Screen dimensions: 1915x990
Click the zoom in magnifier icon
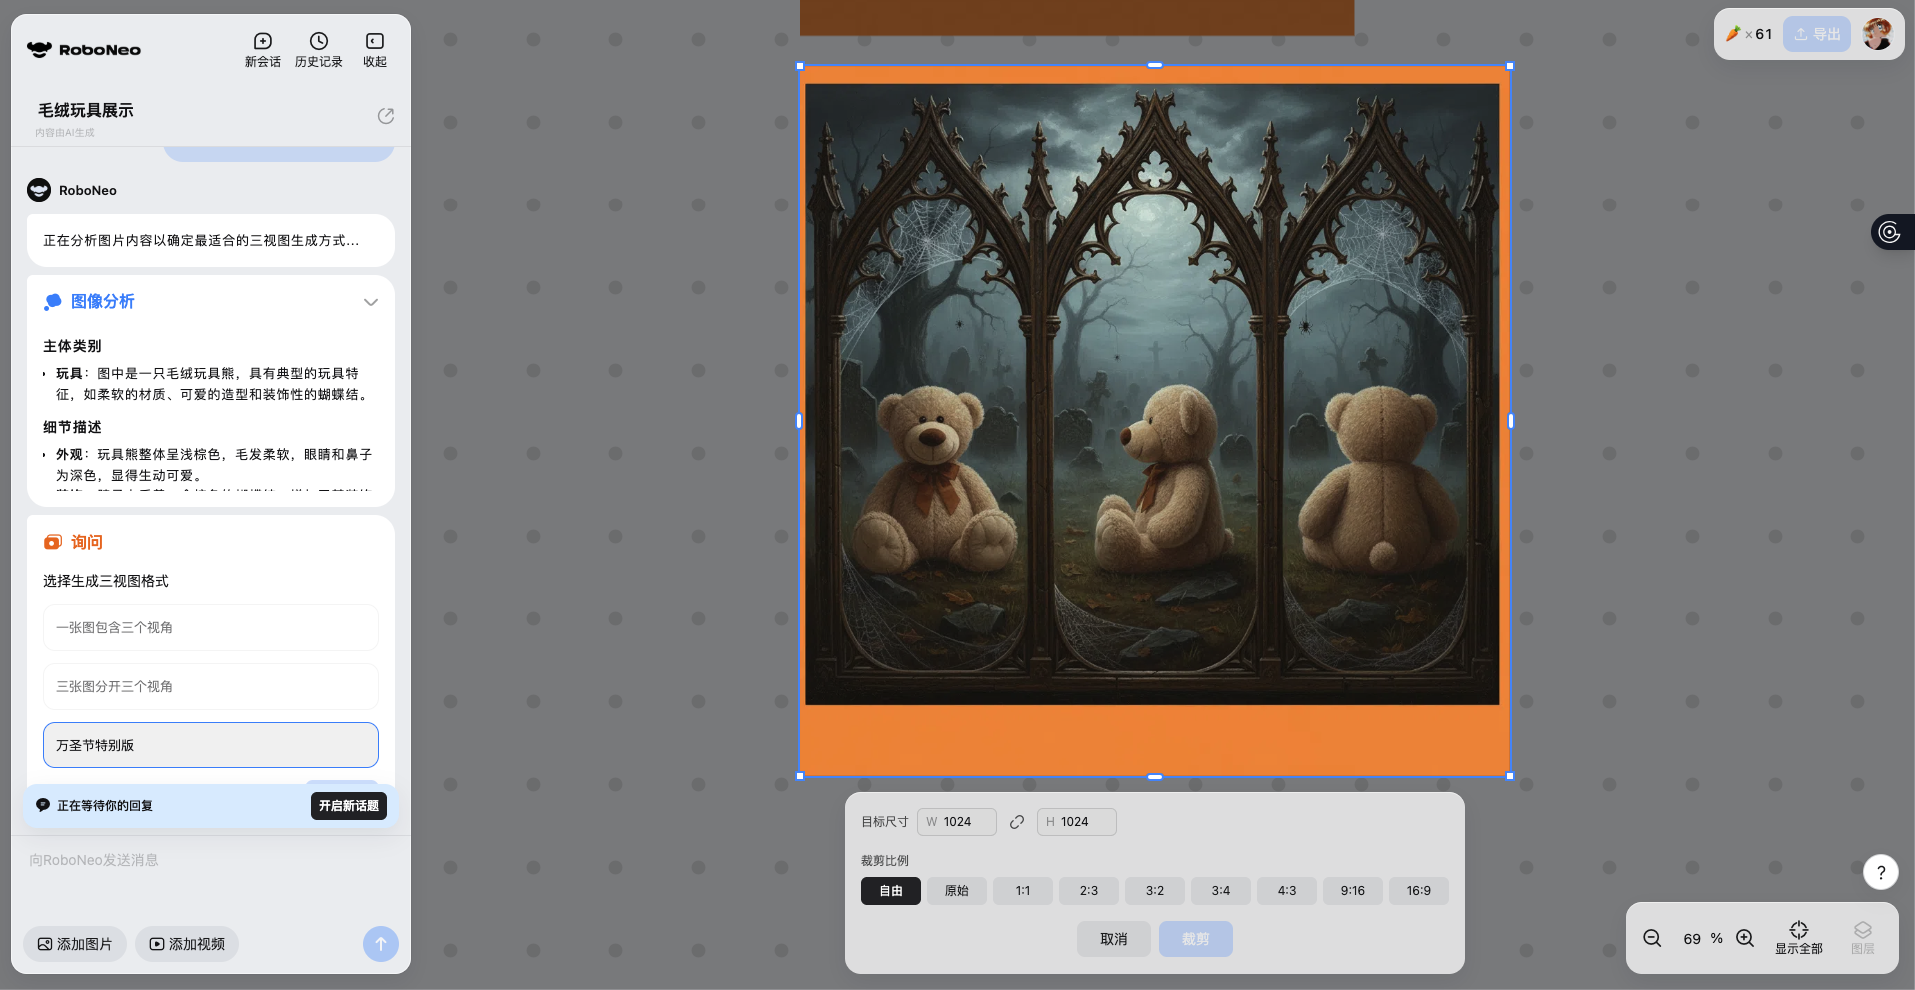coord(1745,938)
